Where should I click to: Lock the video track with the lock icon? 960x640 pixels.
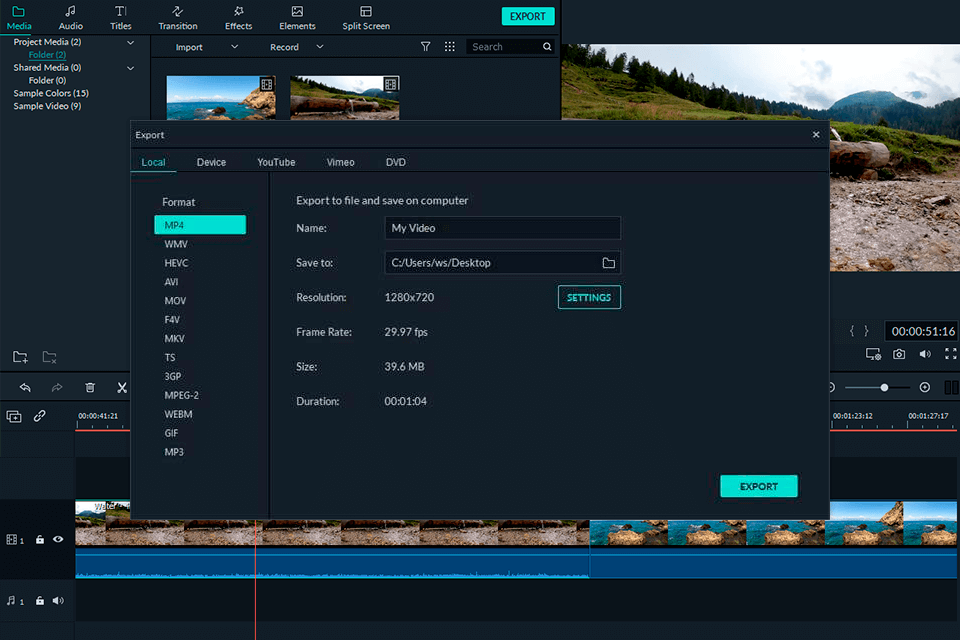tap(40, 540)
